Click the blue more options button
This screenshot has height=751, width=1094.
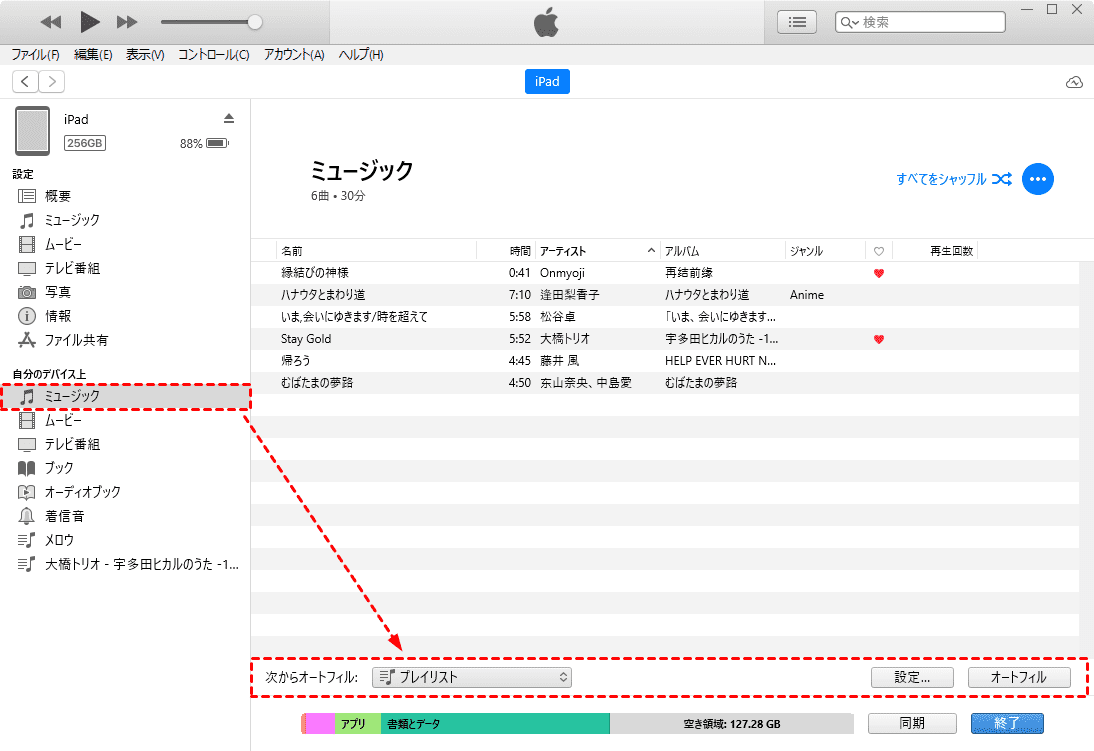click(1037, 179)
